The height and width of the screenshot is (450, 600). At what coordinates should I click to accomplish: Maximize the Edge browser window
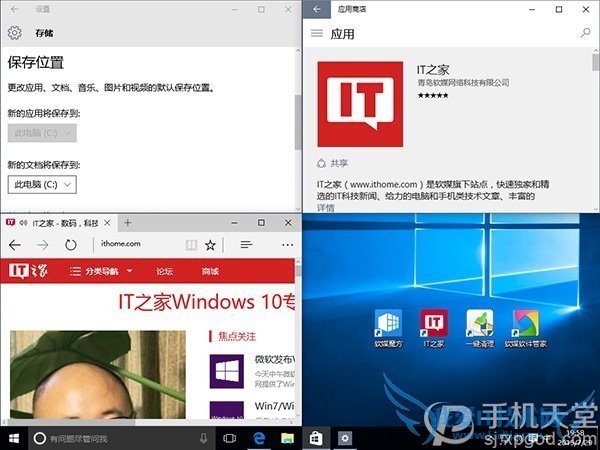point(261,223)
